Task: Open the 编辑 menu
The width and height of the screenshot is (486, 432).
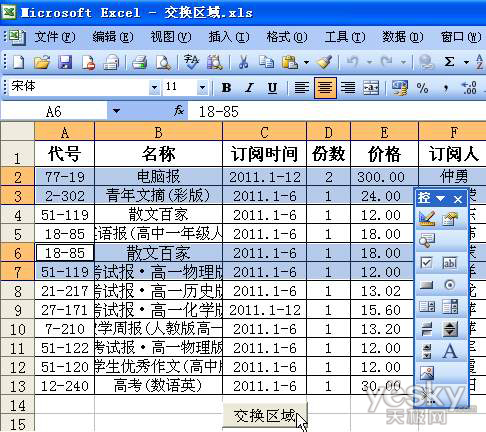Action: [113, 37]
